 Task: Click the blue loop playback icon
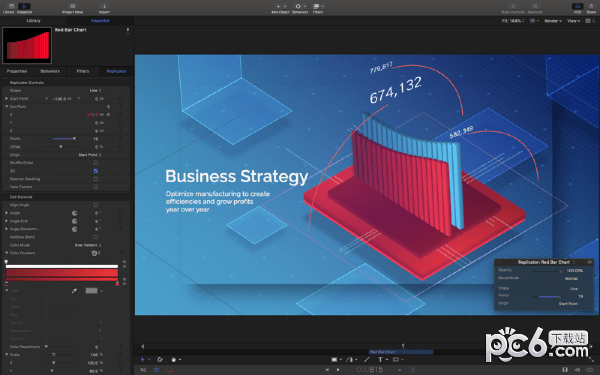(157, 370)
